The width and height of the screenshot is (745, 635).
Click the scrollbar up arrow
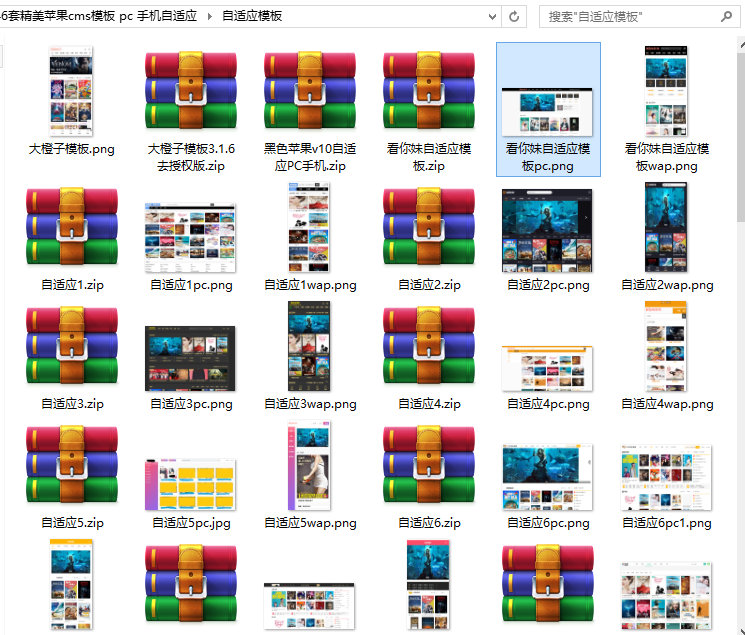742,45
